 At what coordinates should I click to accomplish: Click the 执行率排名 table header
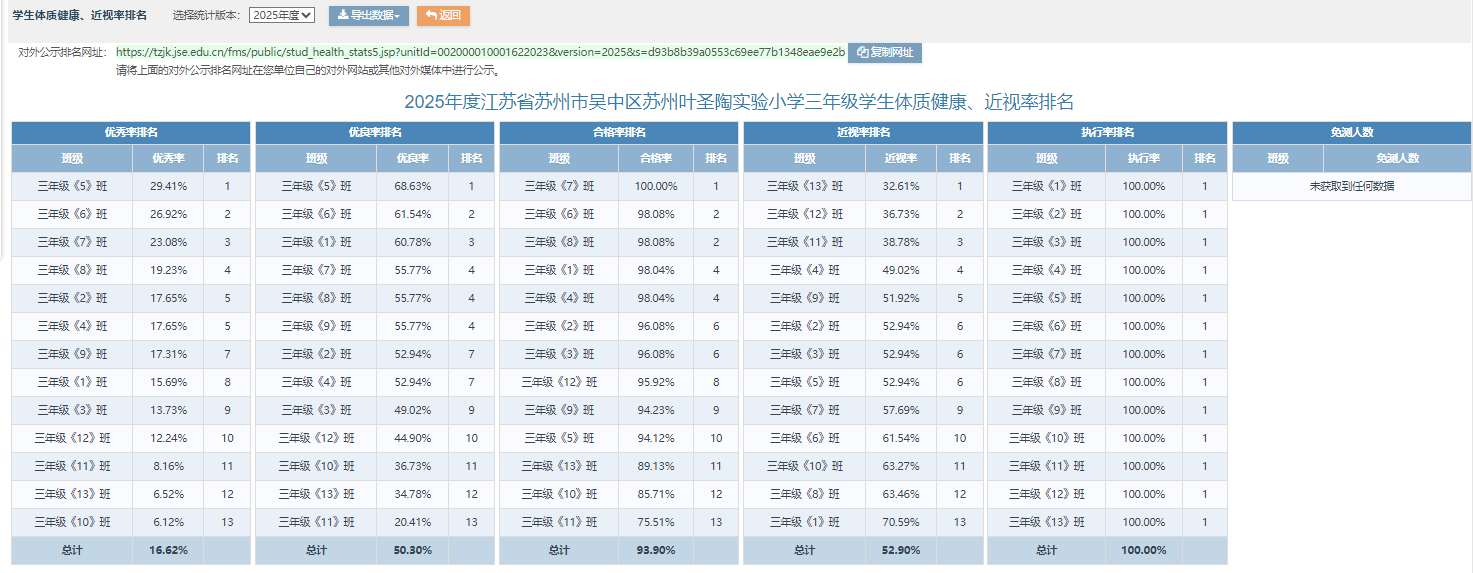tap(1107, 132)
